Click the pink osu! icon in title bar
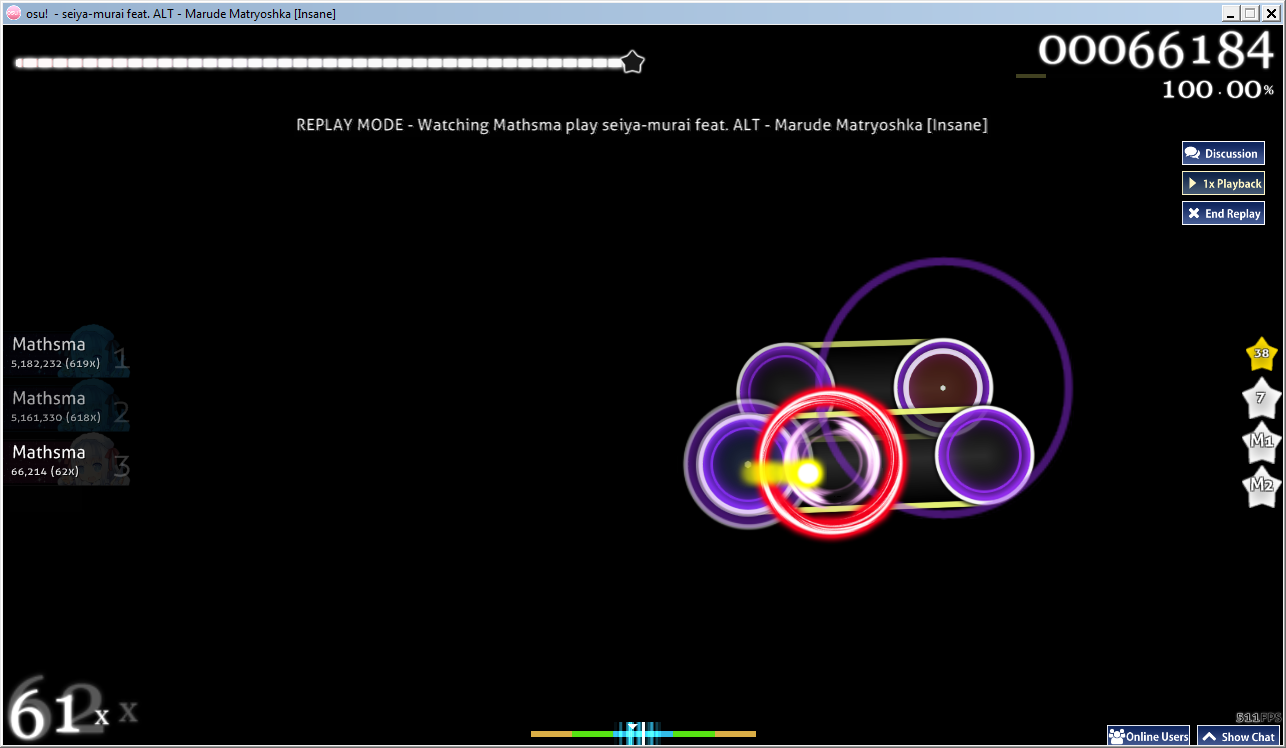This screenshot has width=1286, height=748. click(13, 13)
